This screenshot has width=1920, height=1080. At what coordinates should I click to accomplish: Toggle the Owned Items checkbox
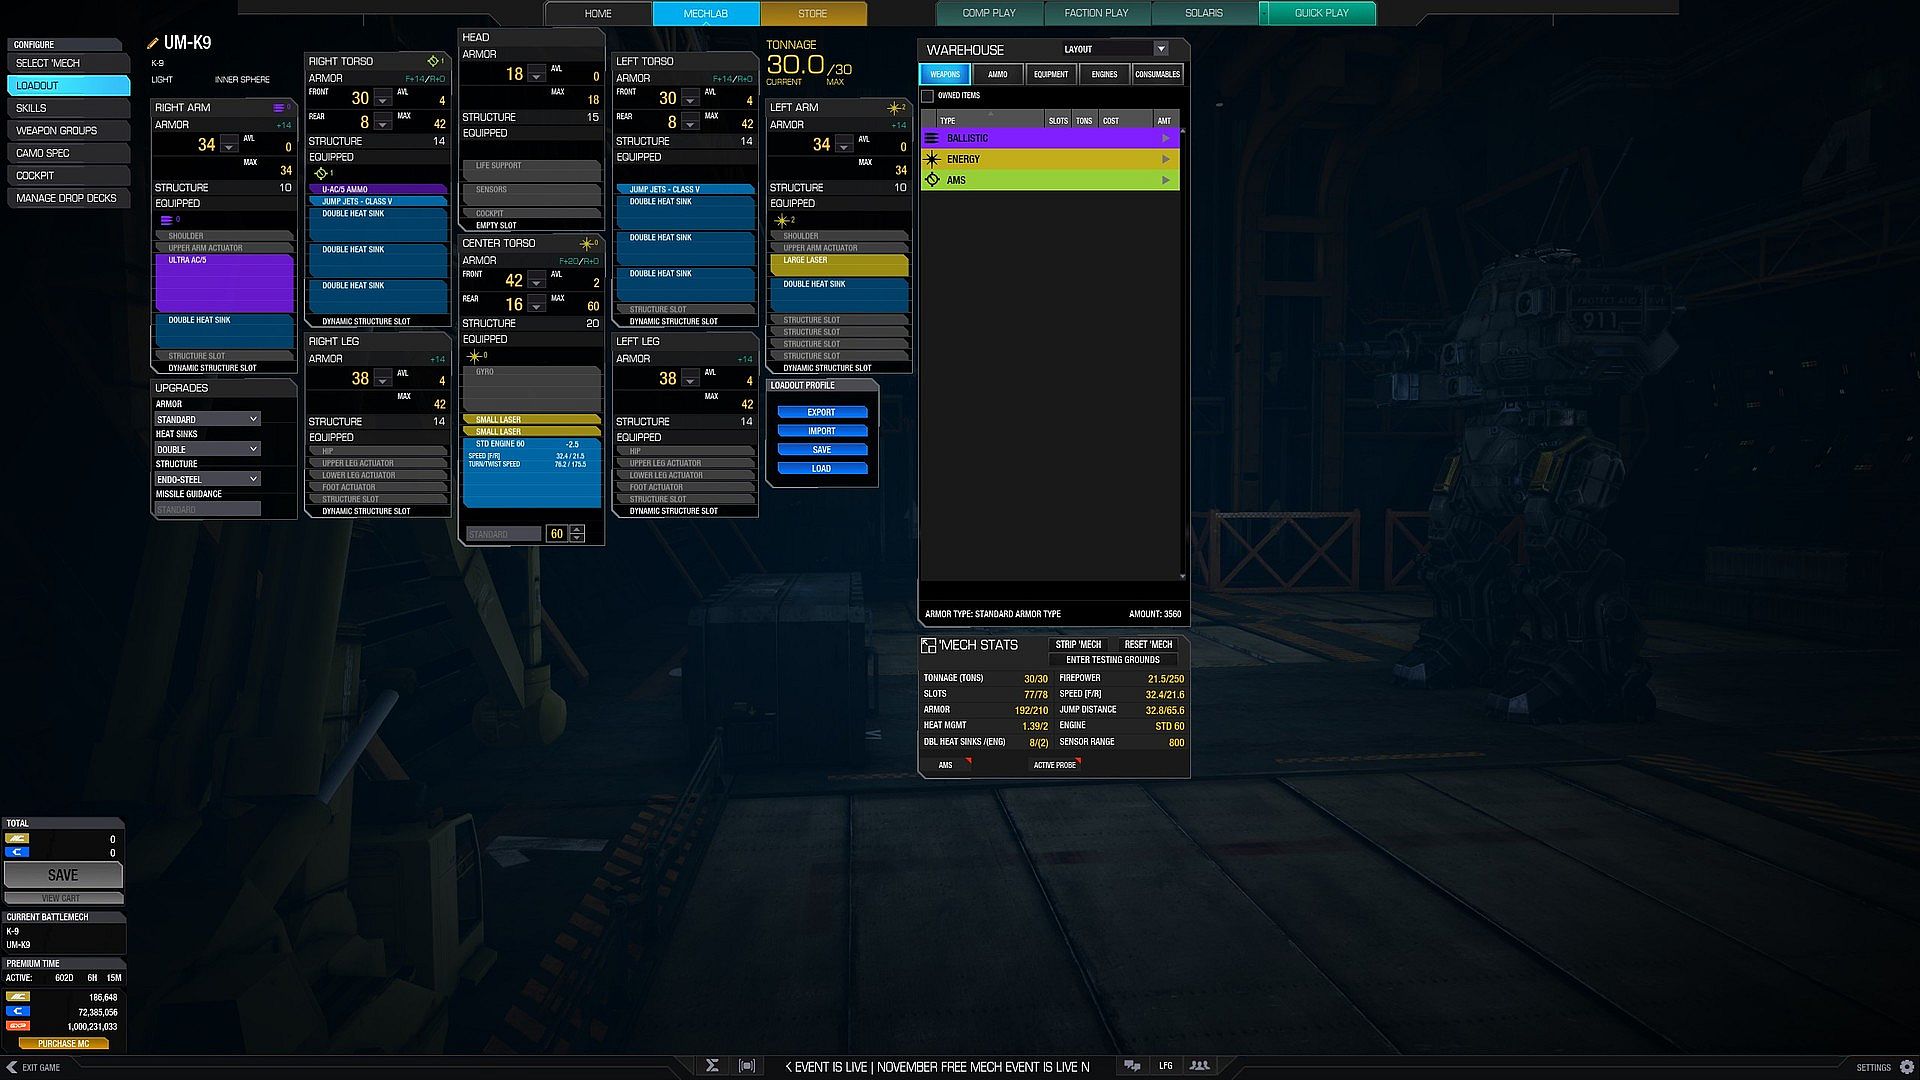(x=928, y=96)
